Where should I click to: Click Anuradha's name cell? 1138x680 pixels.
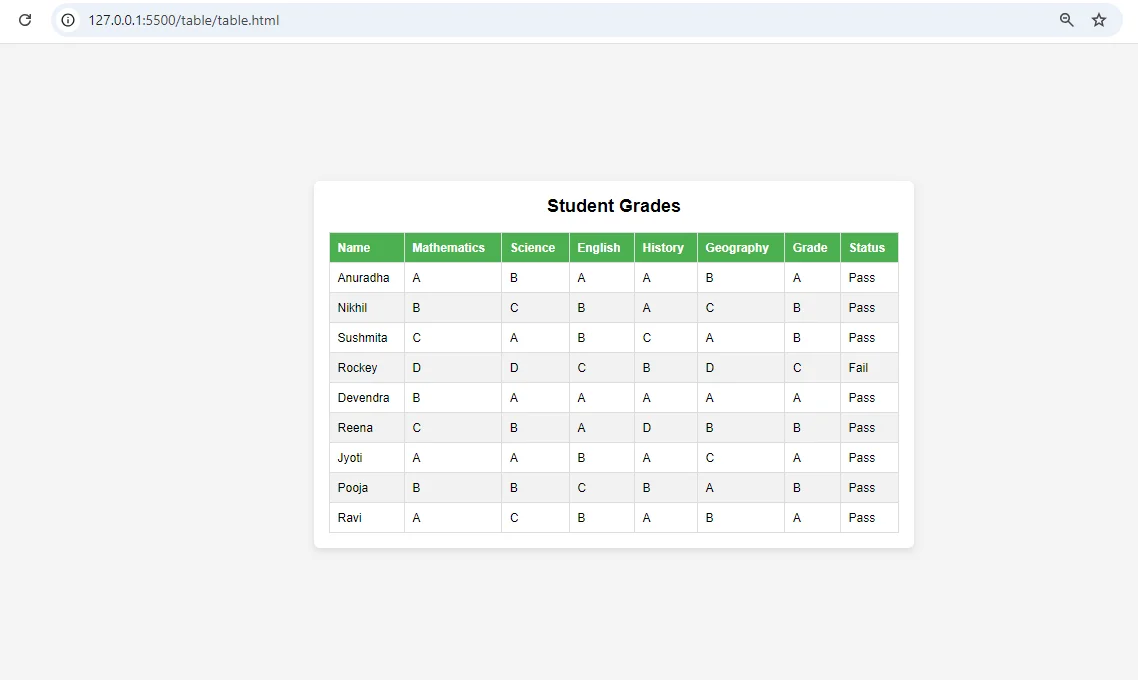click(x=363, y=277)
